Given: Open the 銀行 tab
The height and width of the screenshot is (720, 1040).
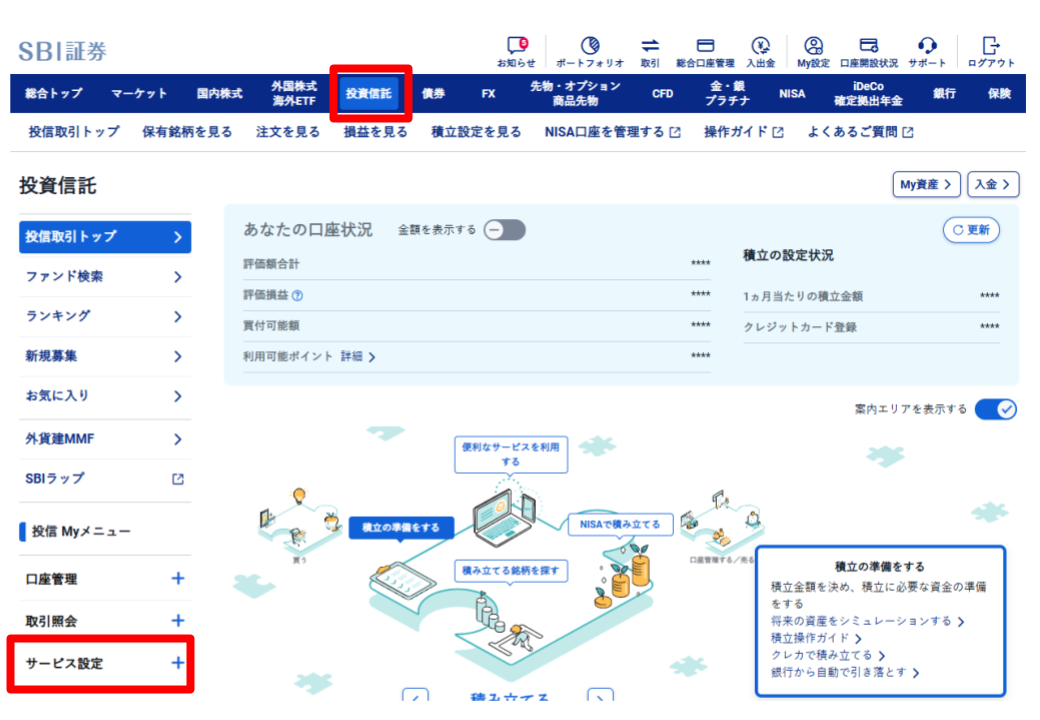Looking at the screenshot, I should (x=944, y=93).
